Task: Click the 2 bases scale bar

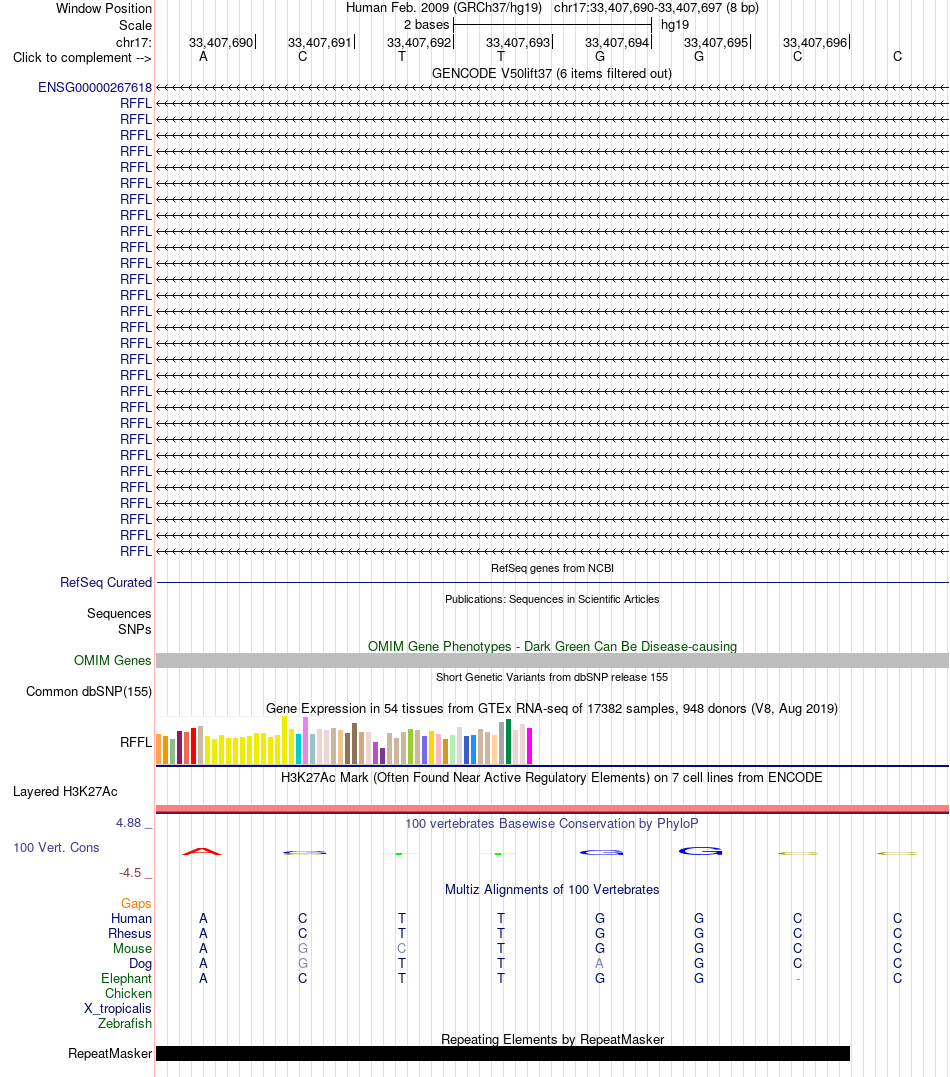Action: (552, 25)
